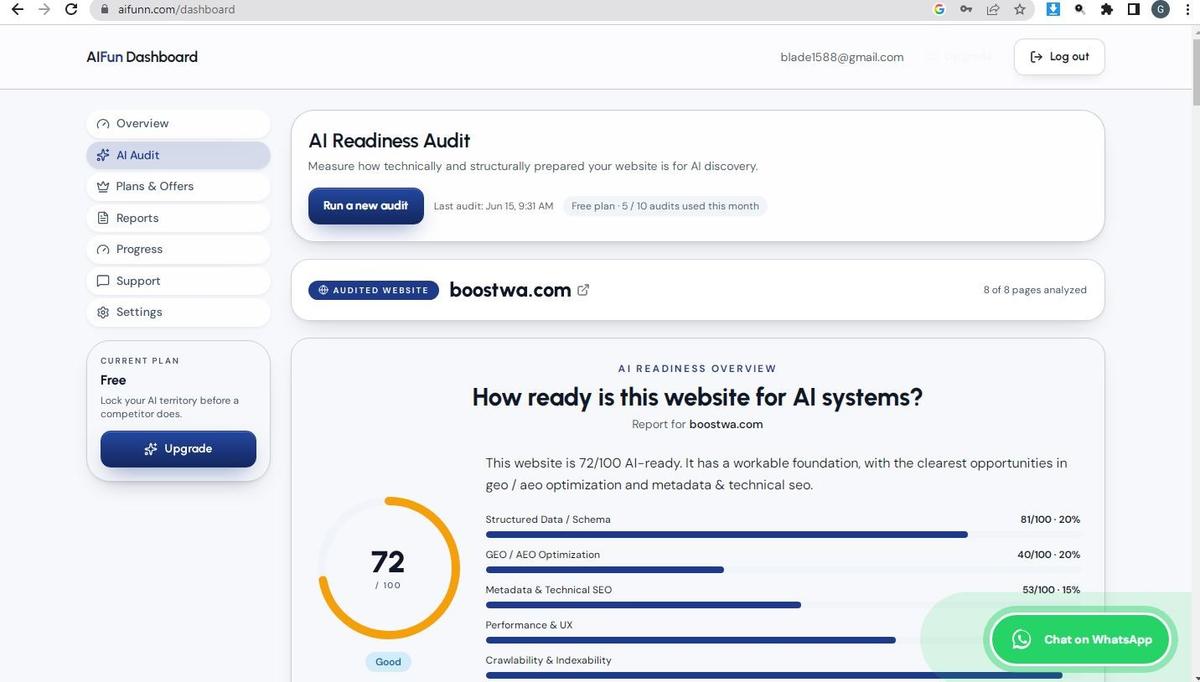
Task: Click the AIFun Dashboard logo
Action: [x=142, y=57]
